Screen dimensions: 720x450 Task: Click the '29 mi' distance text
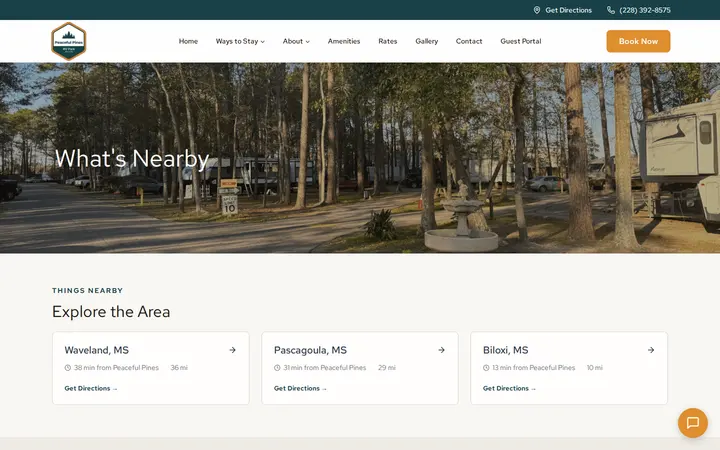point(387,368)
